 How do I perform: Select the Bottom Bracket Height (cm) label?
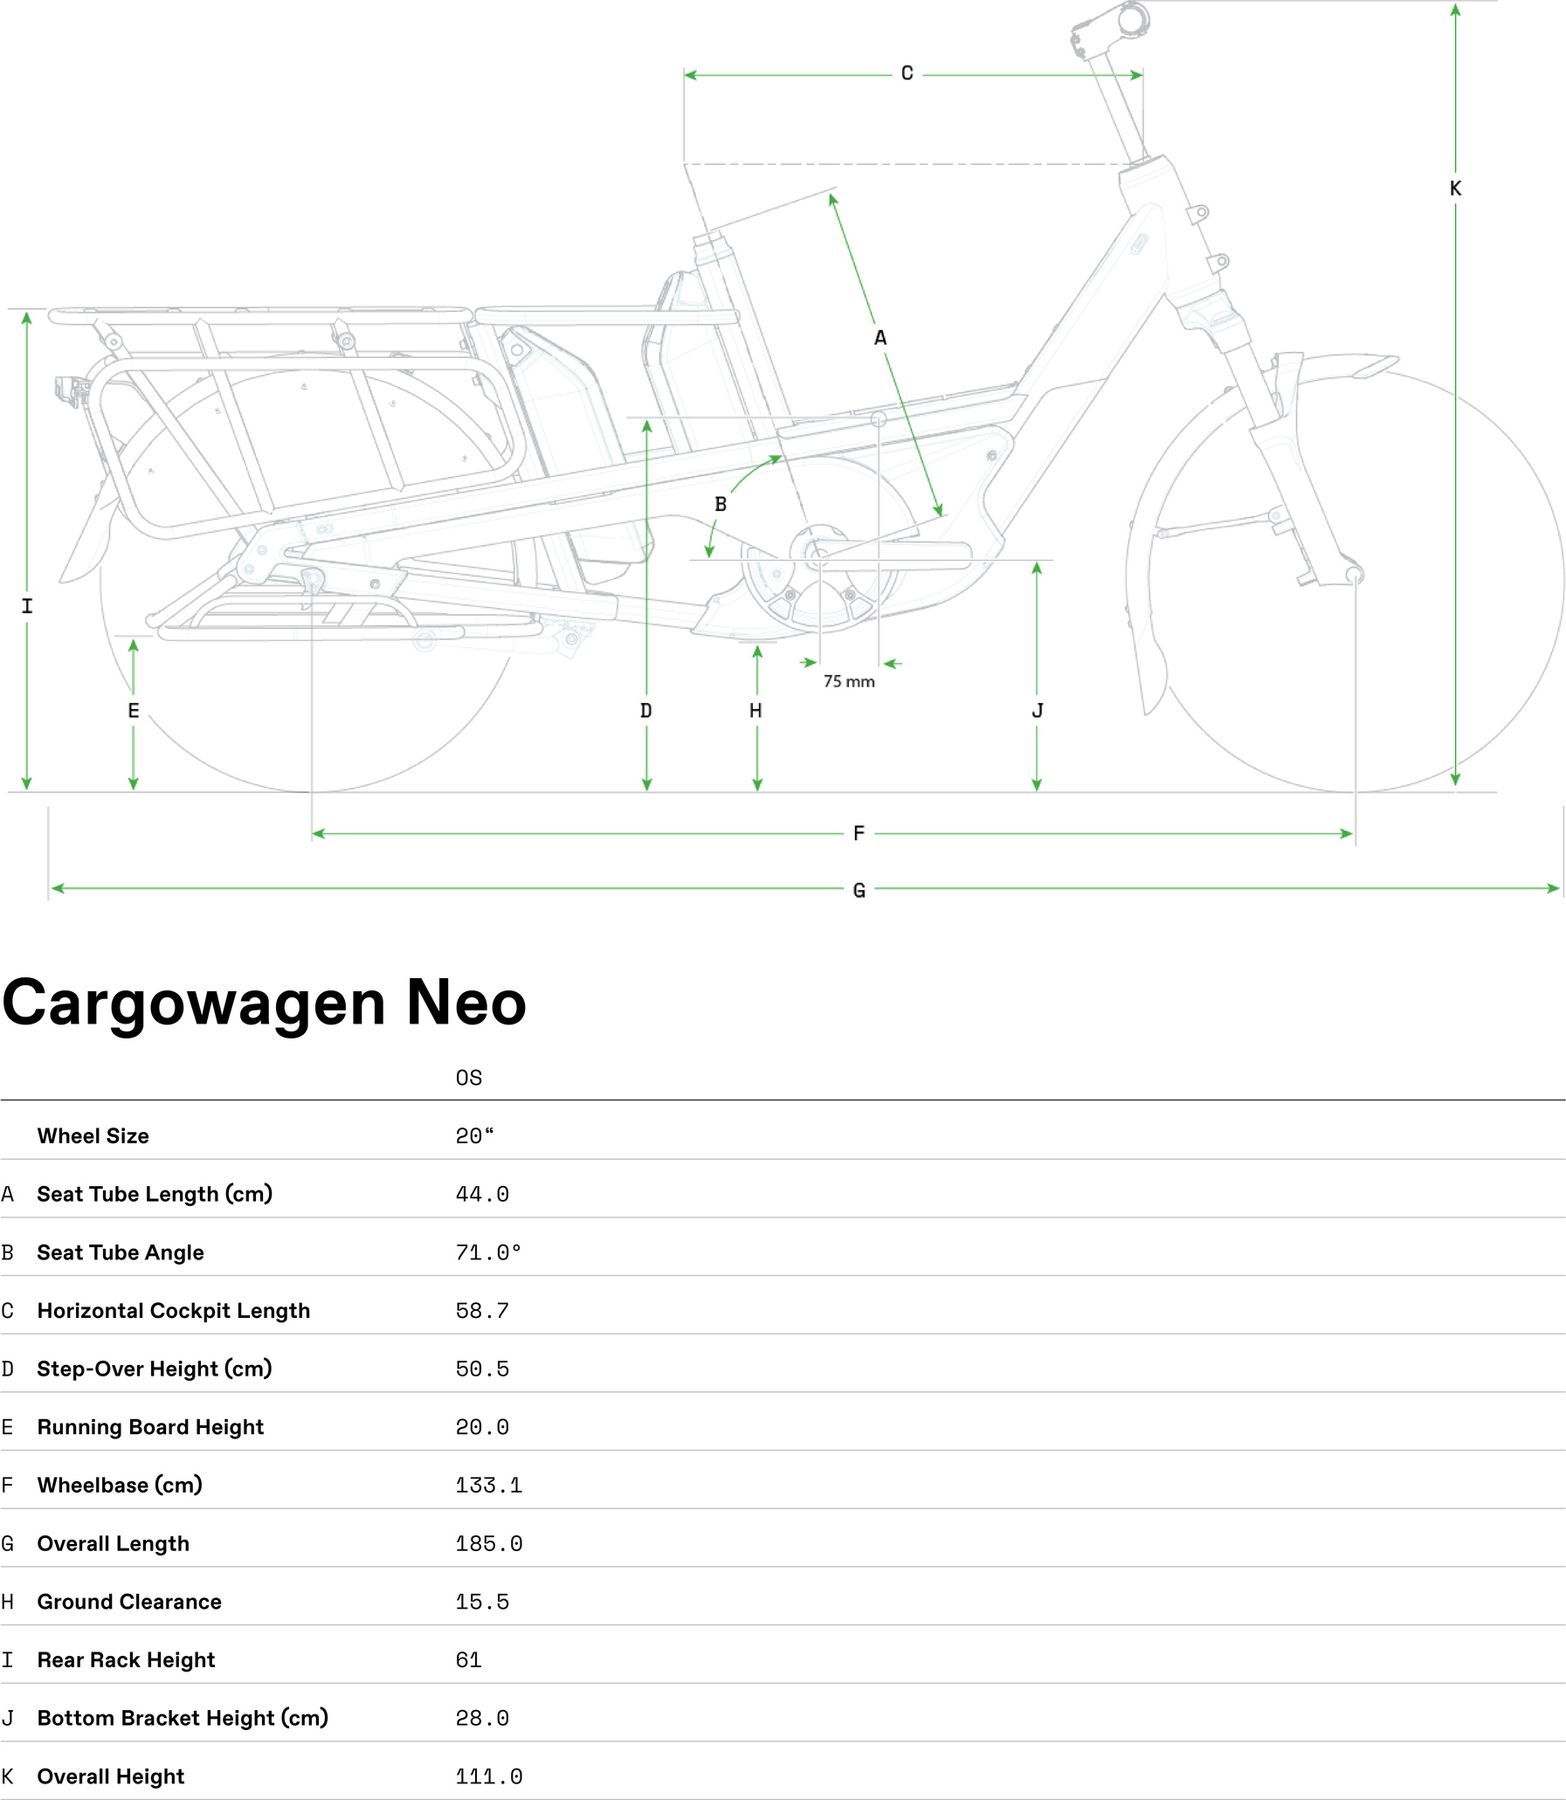point(183,1718)
